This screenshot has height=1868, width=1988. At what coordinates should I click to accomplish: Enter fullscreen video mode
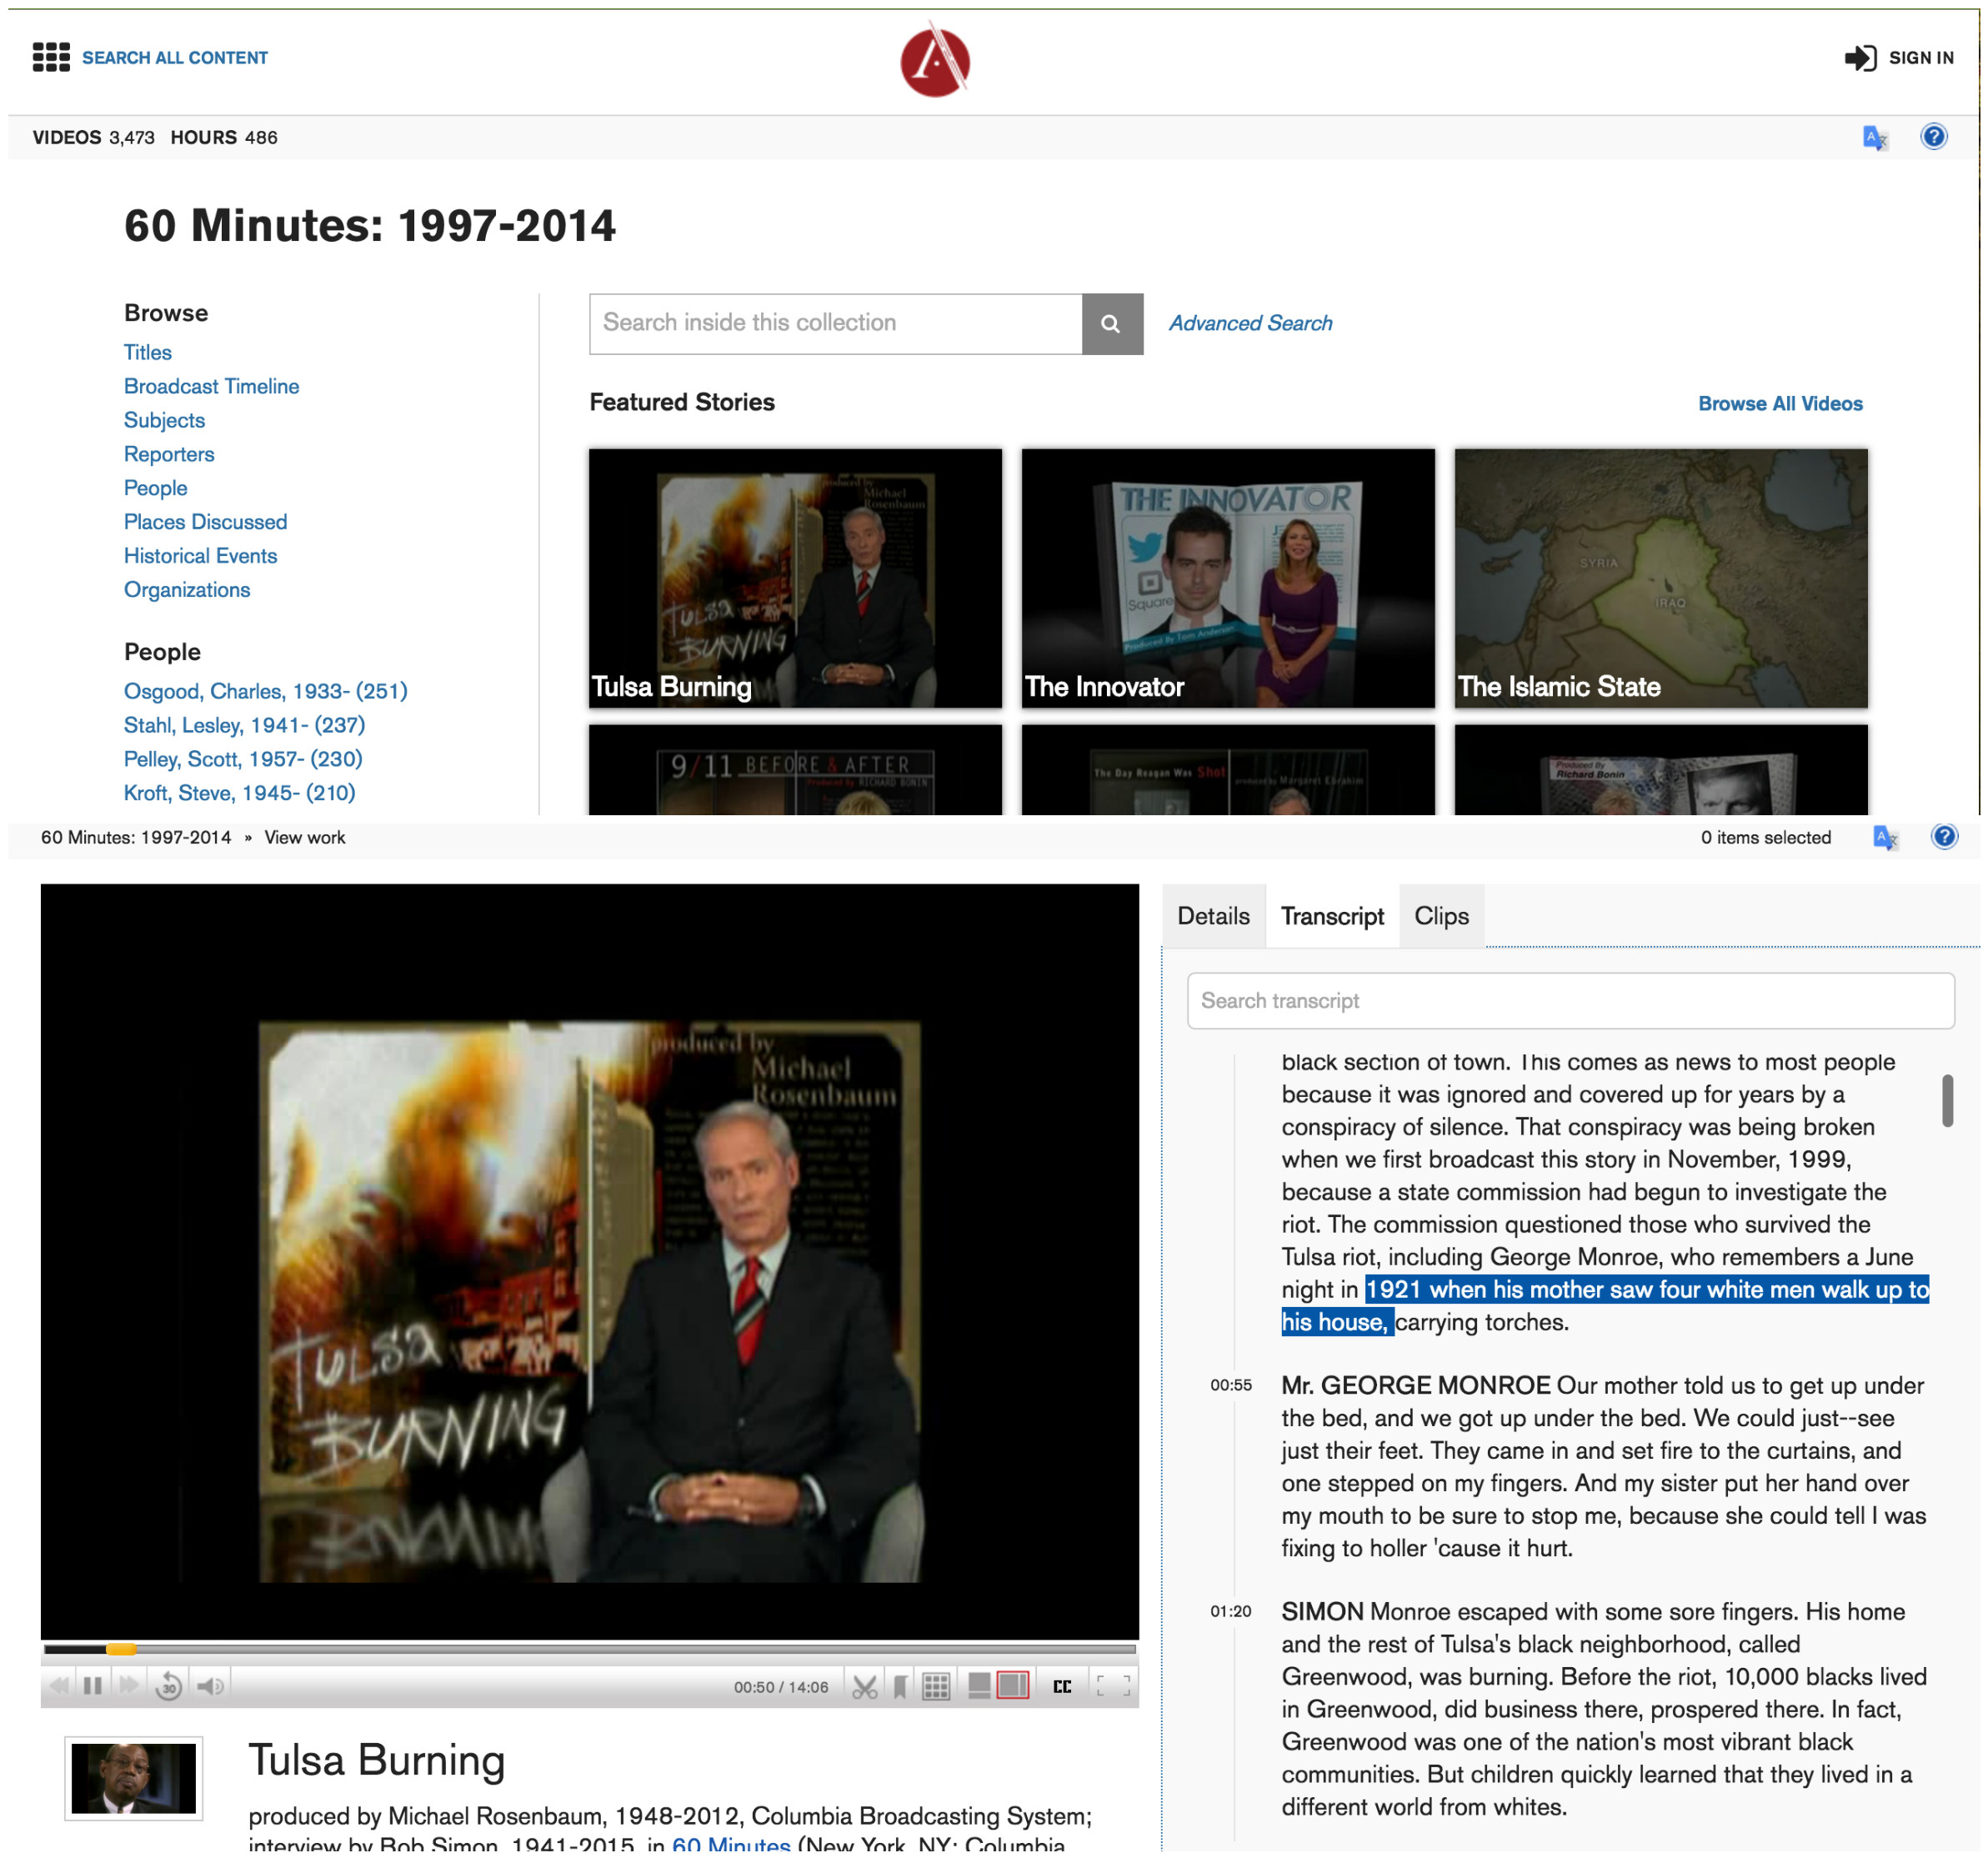[x=1113, y=1687]
